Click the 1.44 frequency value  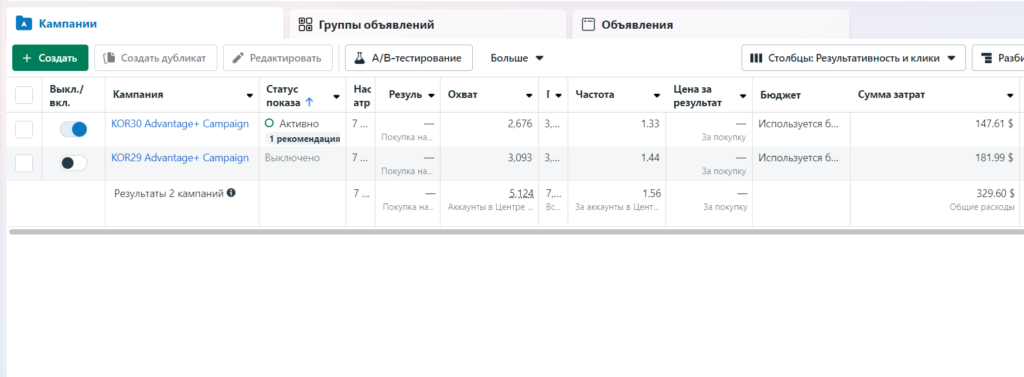[x=650, y=157]
